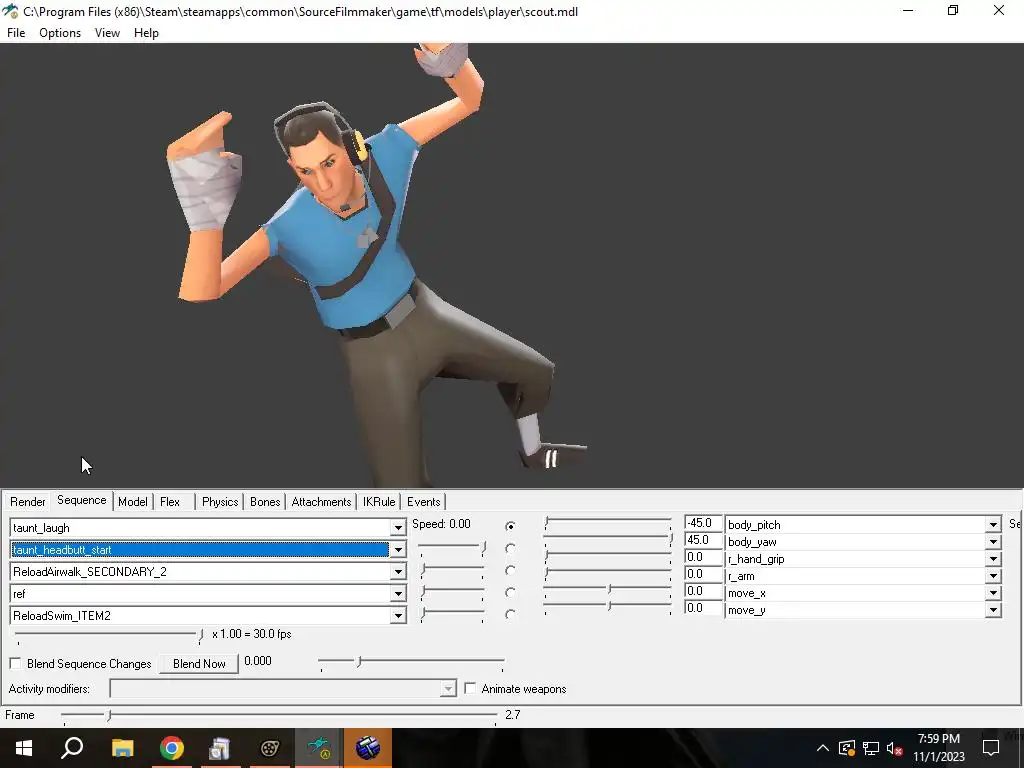Switch to the Render tab
The image size is (1024, 768).
pyautogui.click(x=27, y=502)
